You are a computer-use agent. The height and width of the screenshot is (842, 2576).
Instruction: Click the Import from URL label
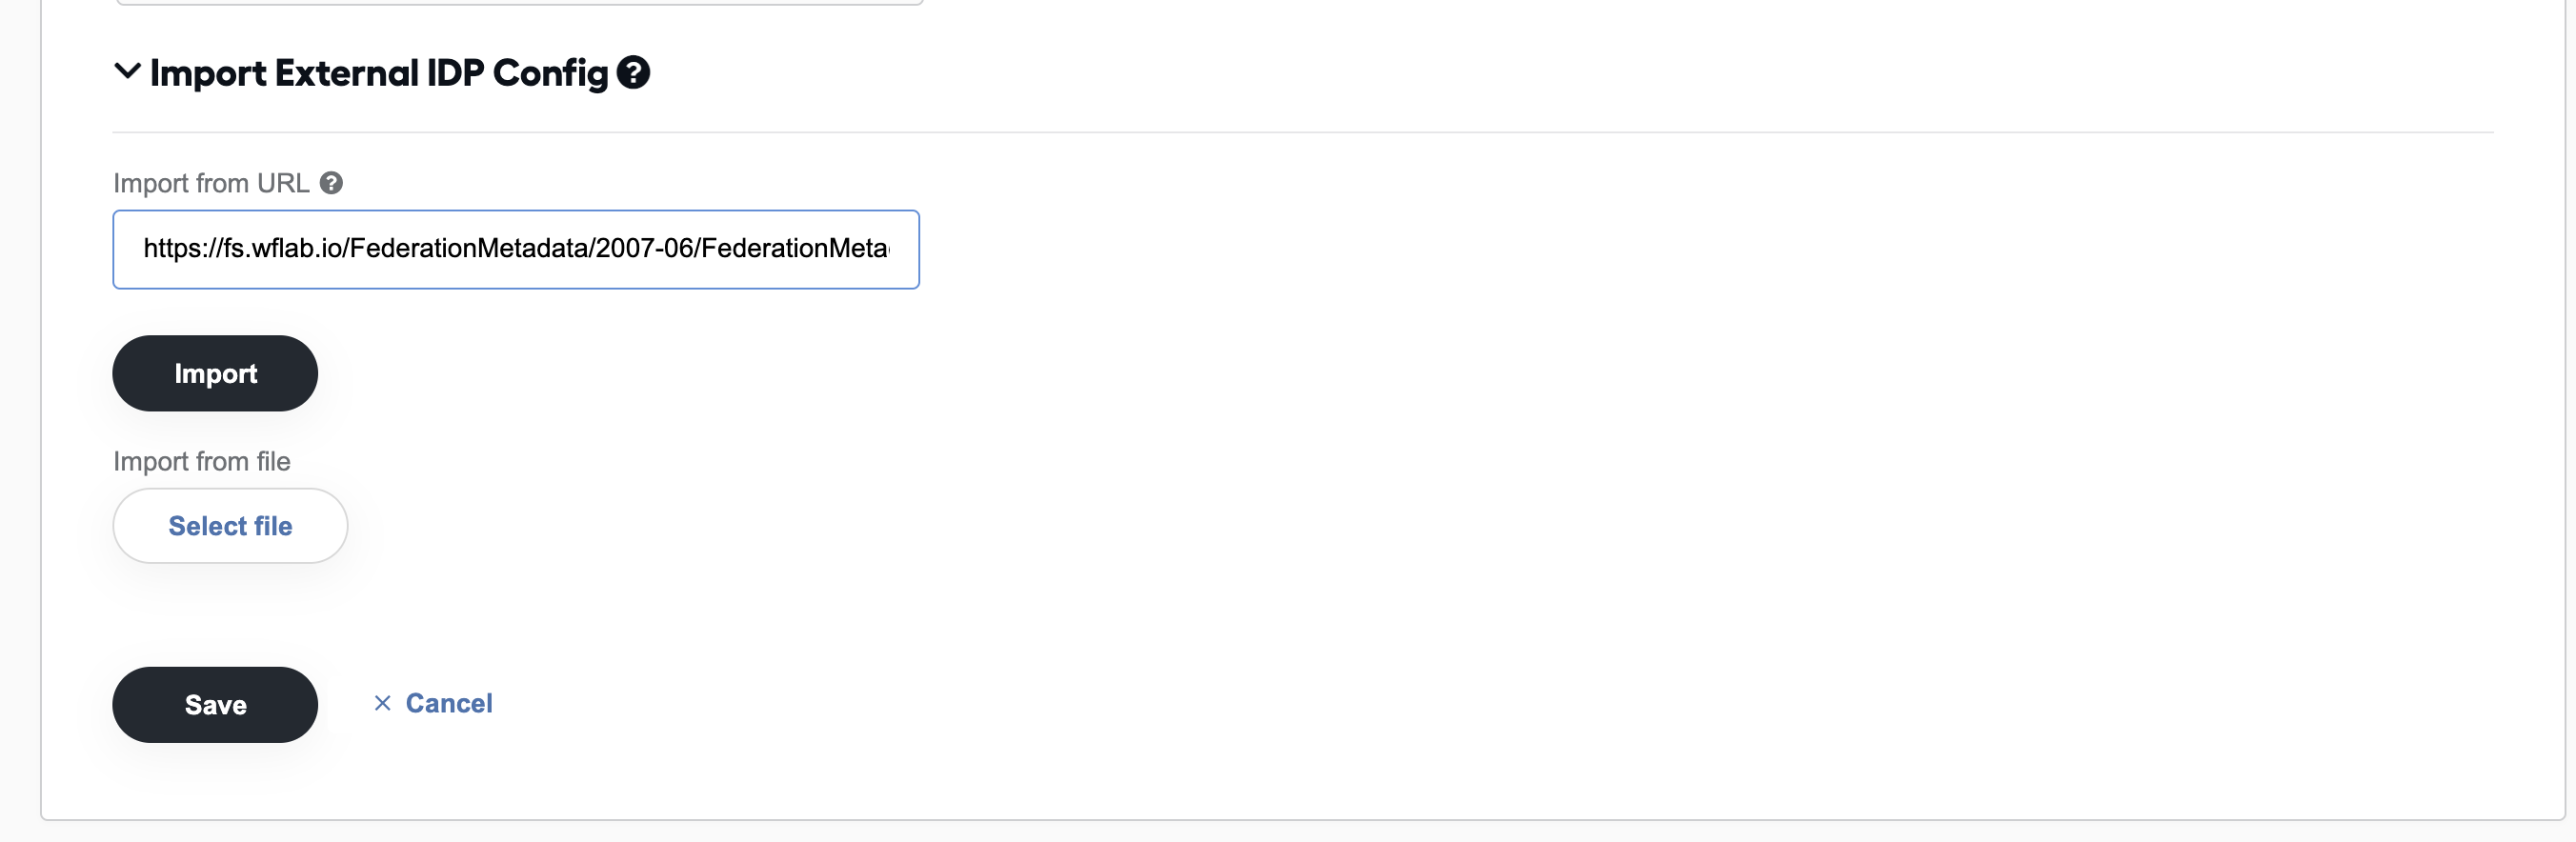click(x=211, y=183)
